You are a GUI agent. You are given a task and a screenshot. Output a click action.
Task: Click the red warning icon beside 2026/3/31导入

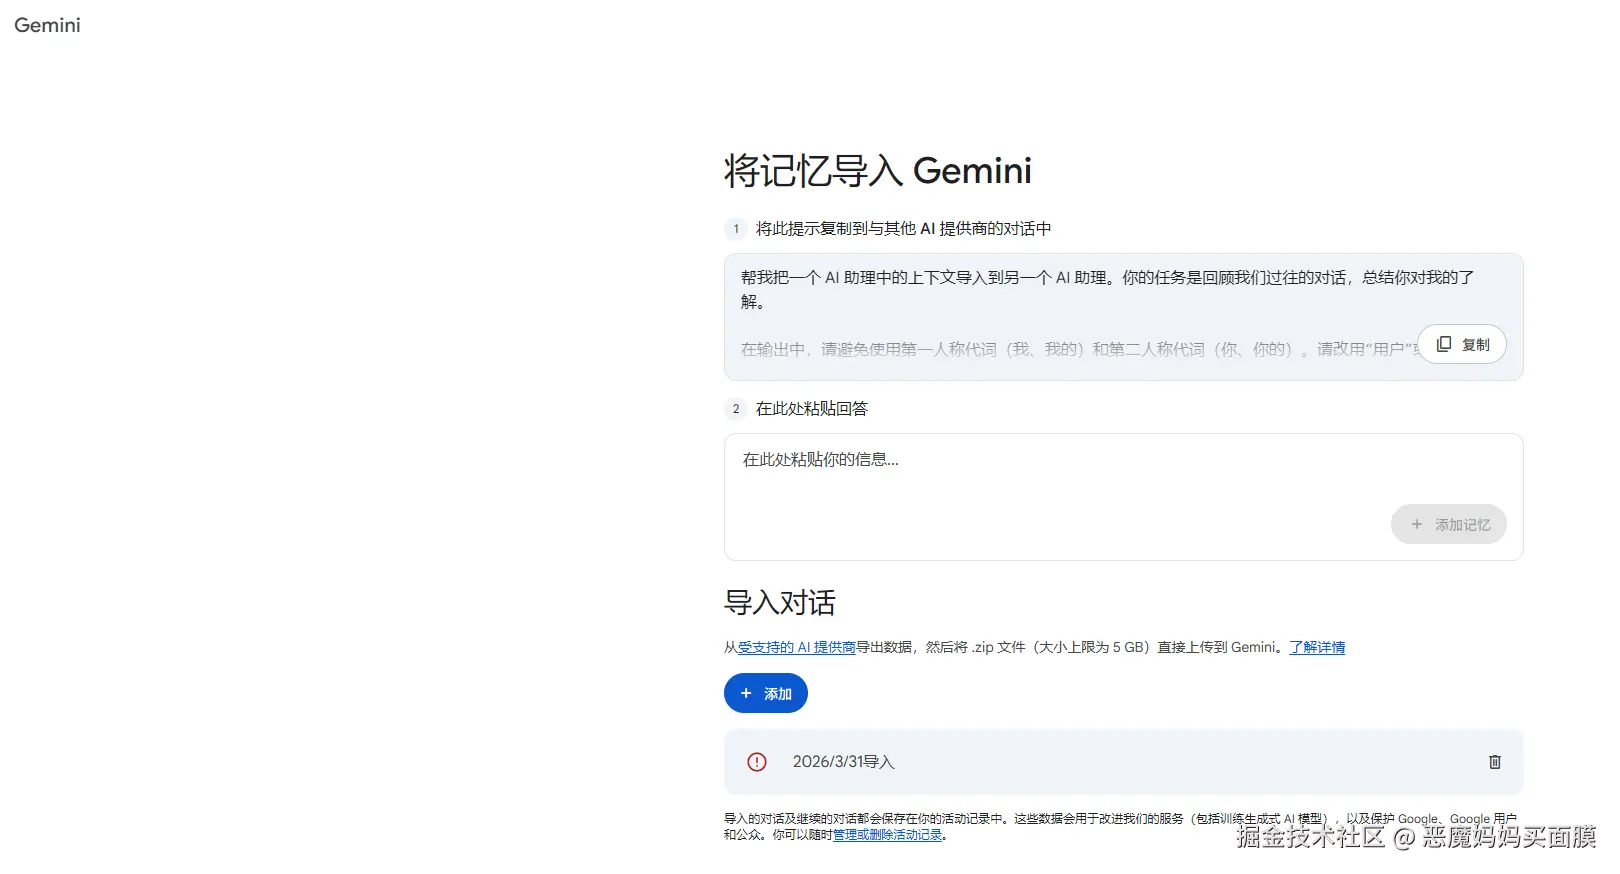click(x=757, y=762)
